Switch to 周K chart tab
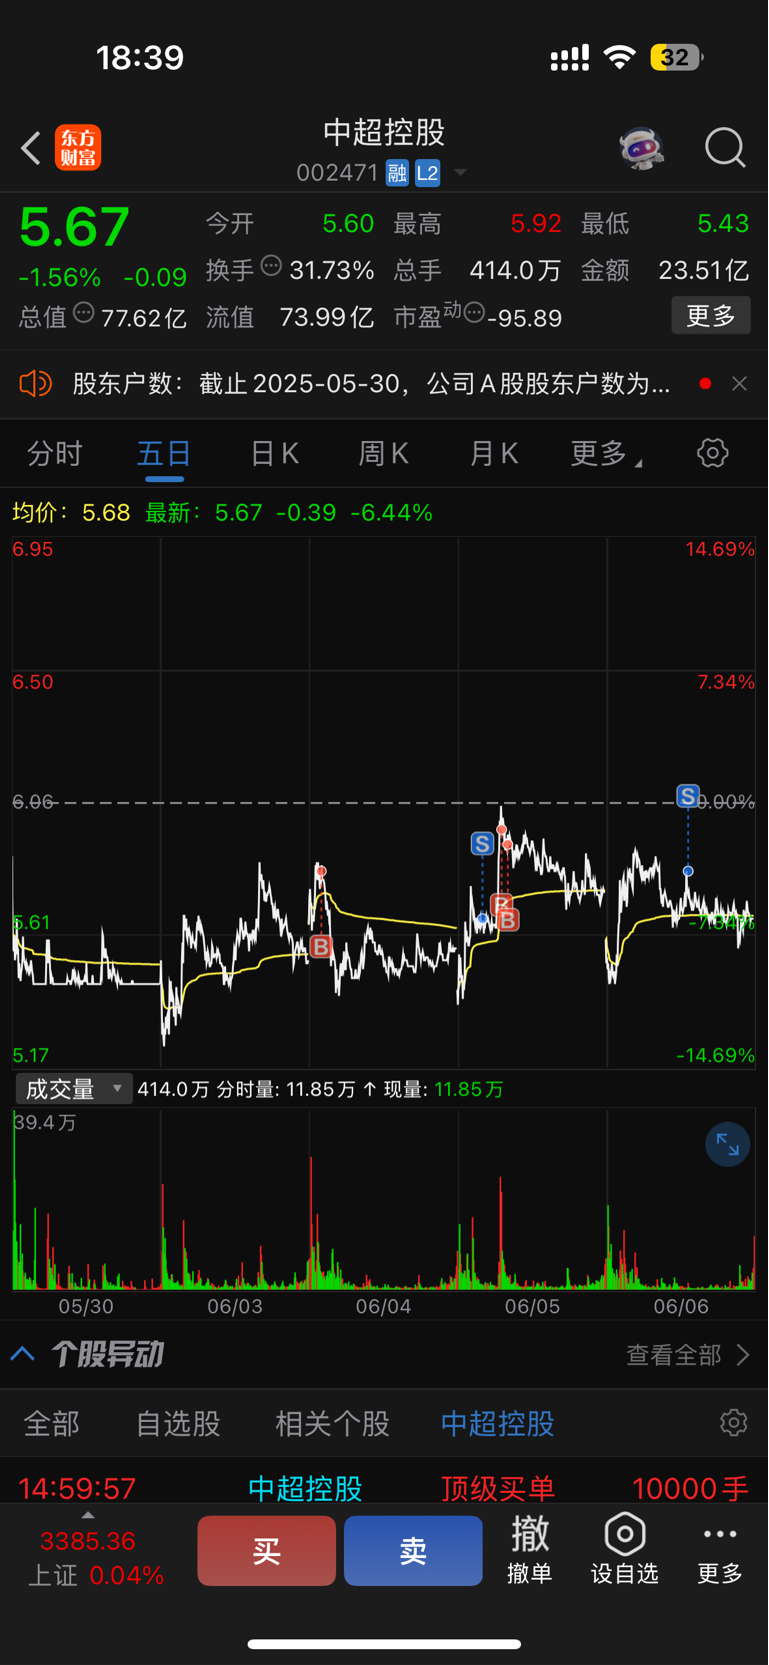 click(x=384, y=454)
